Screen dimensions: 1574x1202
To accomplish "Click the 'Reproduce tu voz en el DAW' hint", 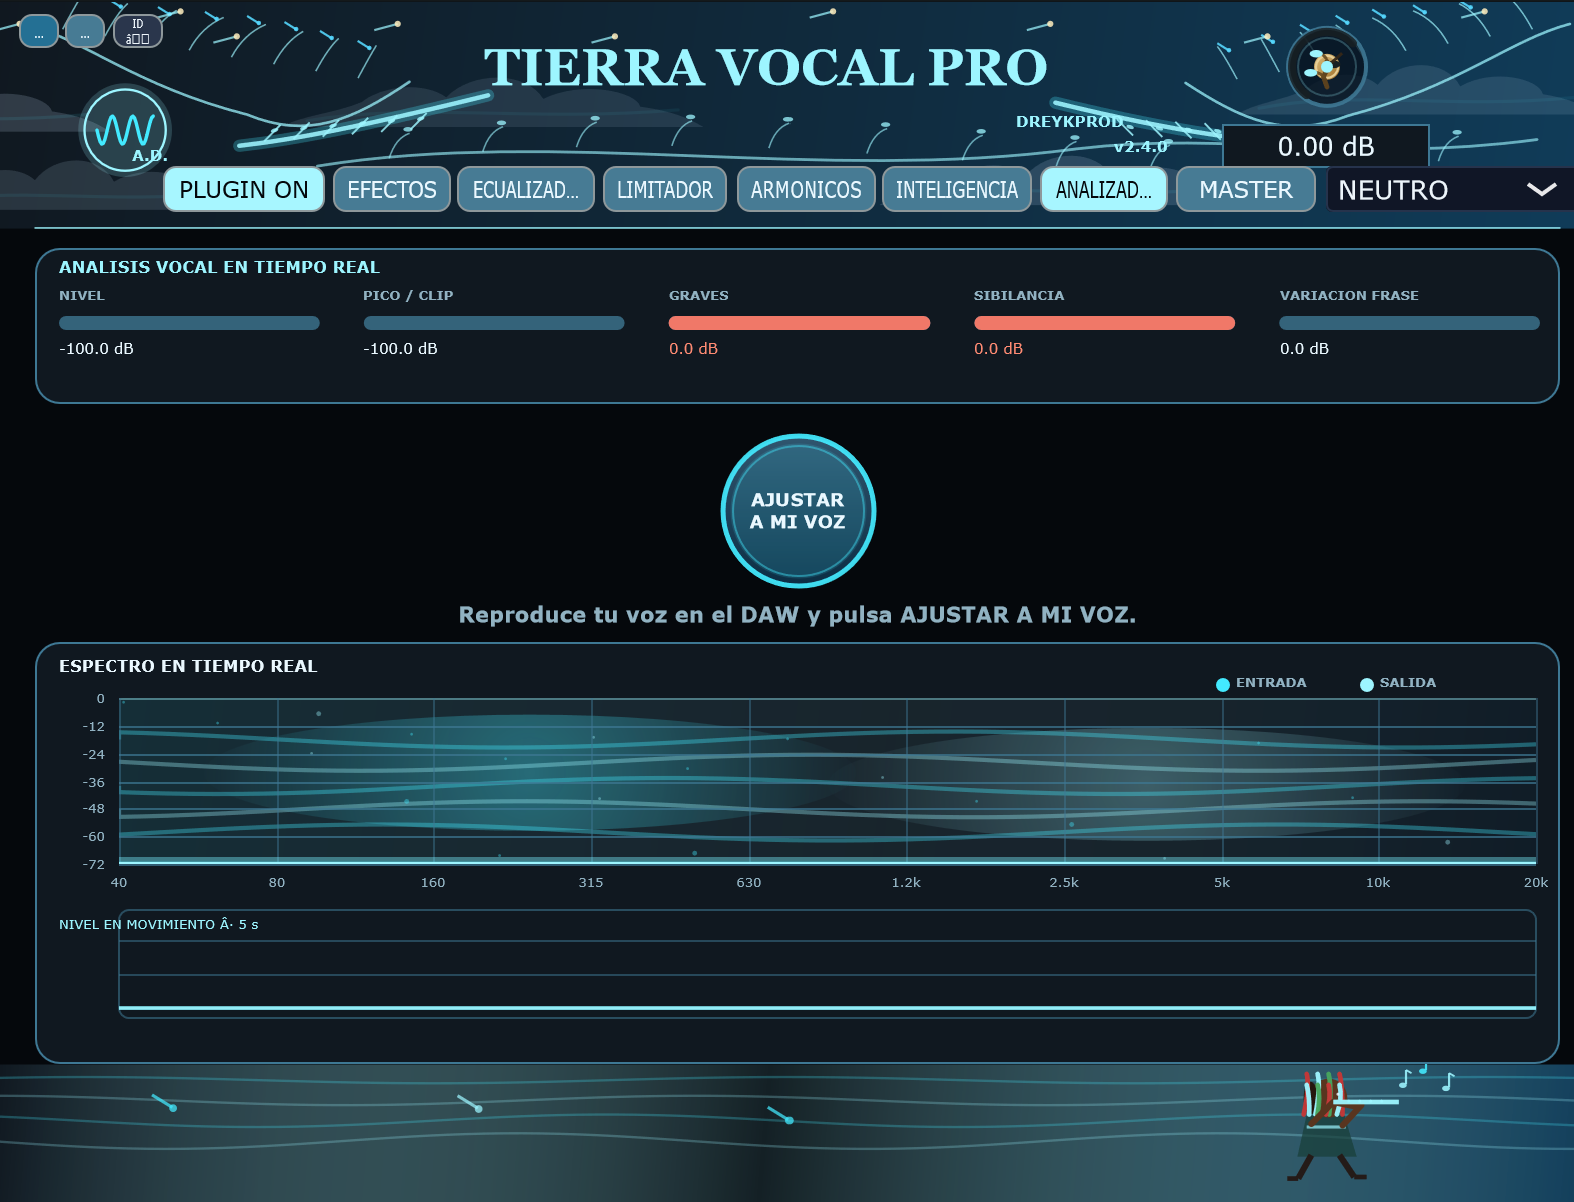I will pyautogui.click(x=797, y=615).
